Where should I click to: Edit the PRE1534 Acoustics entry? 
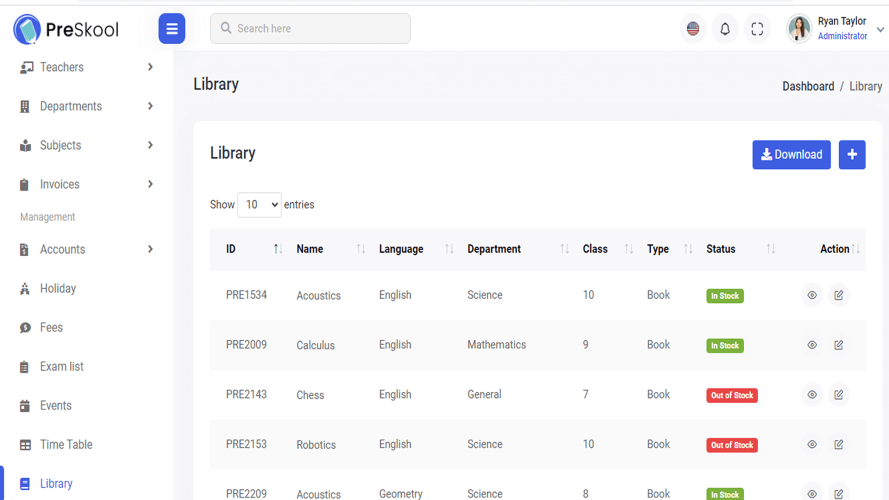839,295
